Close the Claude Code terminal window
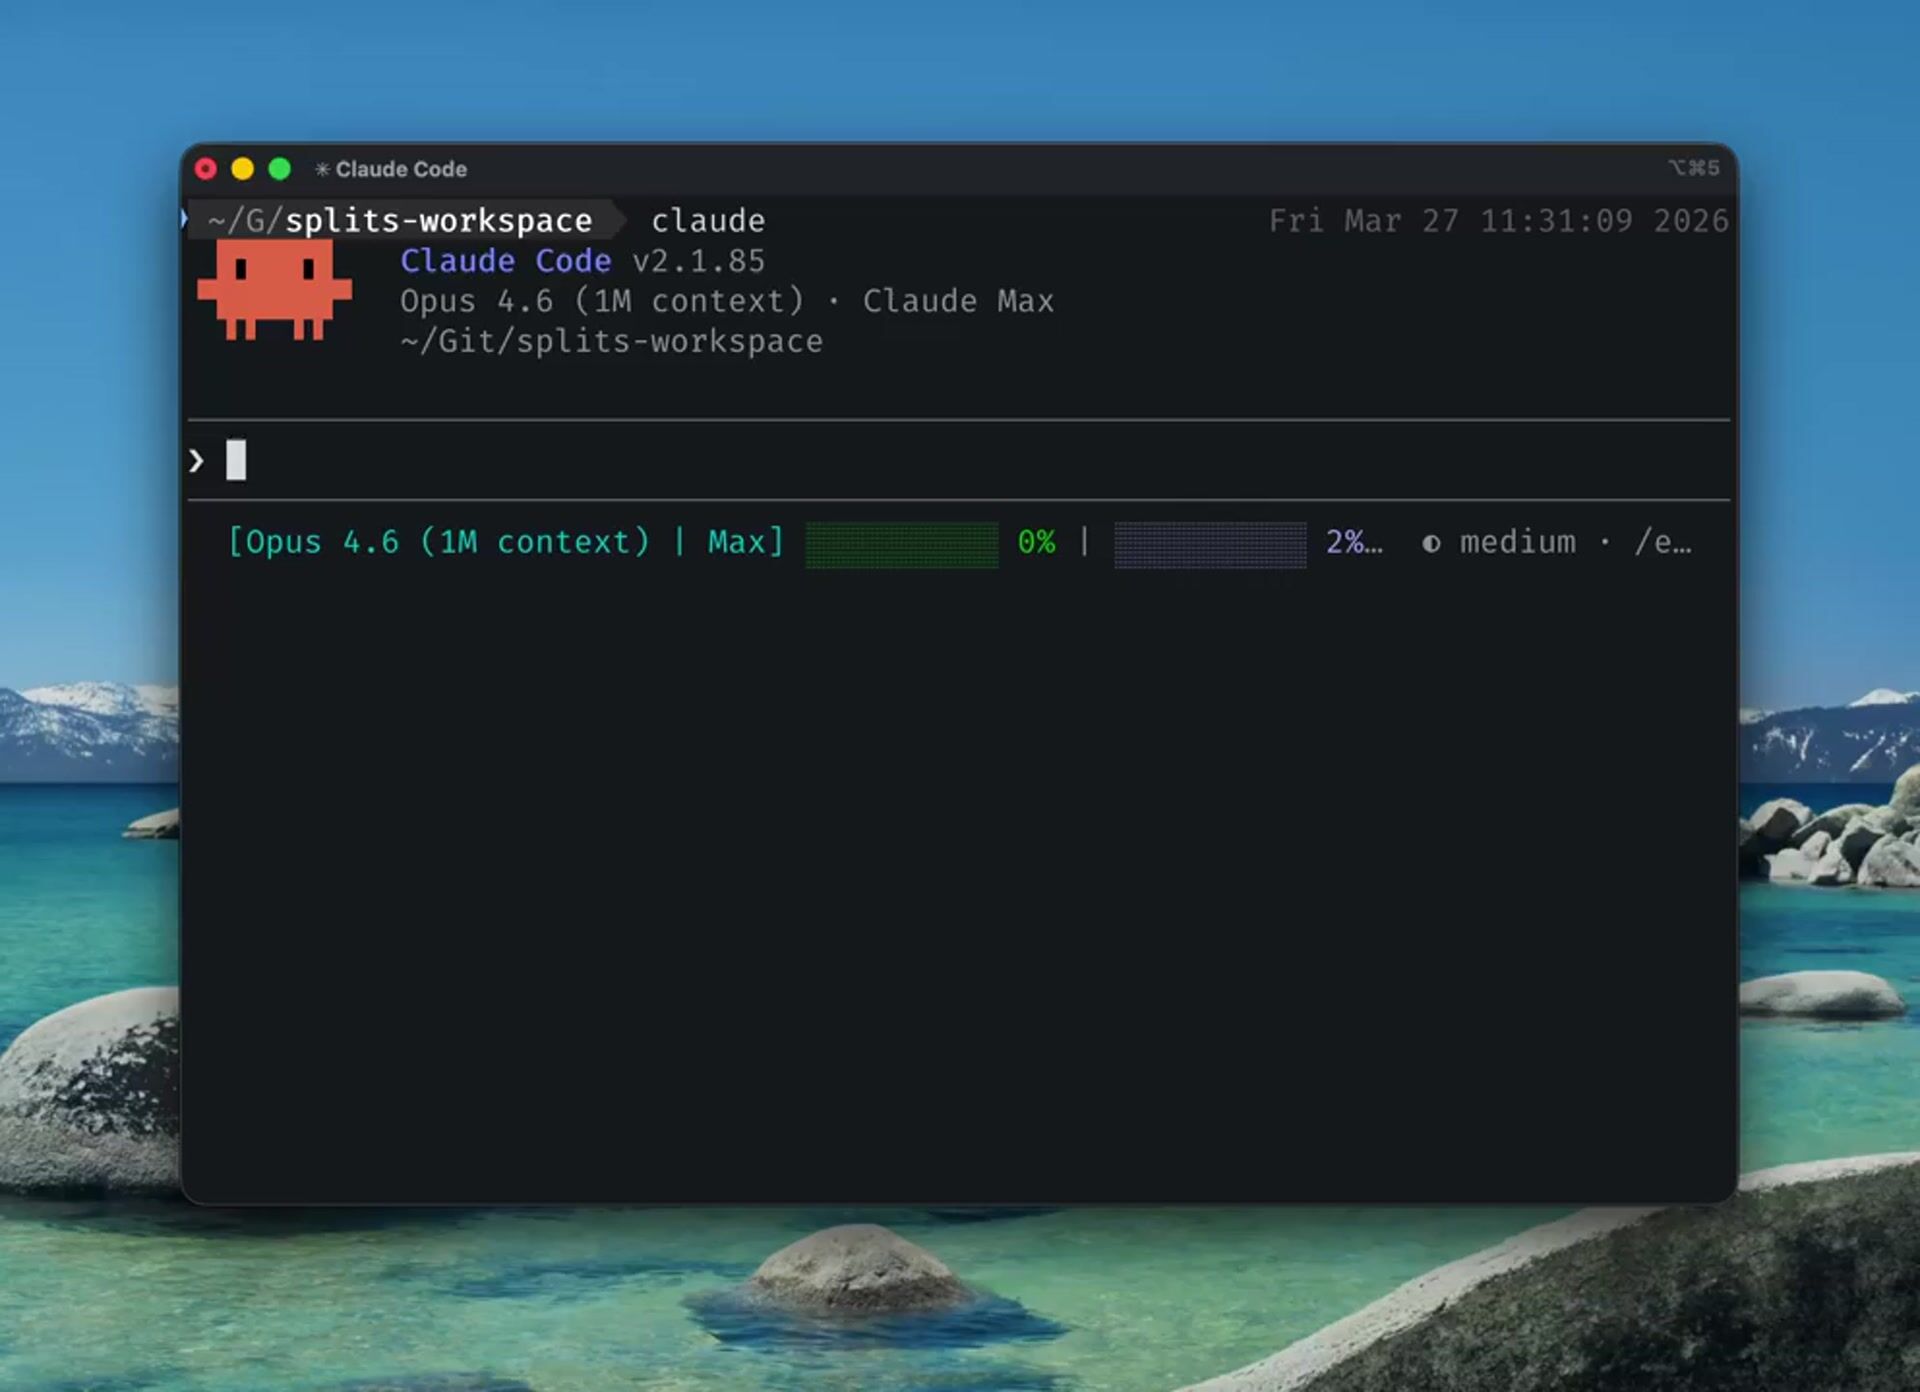This screenshot has height=1392, width=1920. pos(206,169)
